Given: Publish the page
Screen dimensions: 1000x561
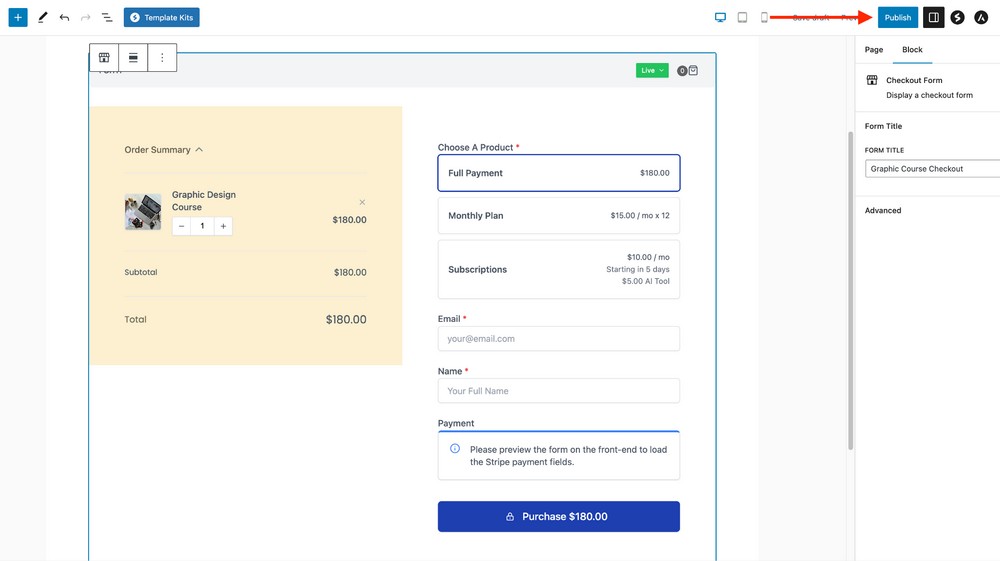Looking at the screenshot, I should (x=897, y=17).
